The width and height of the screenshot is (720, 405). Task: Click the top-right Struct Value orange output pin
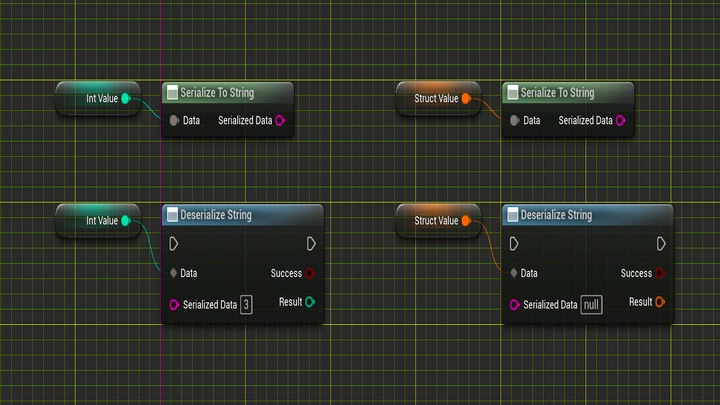coord(466,98)
